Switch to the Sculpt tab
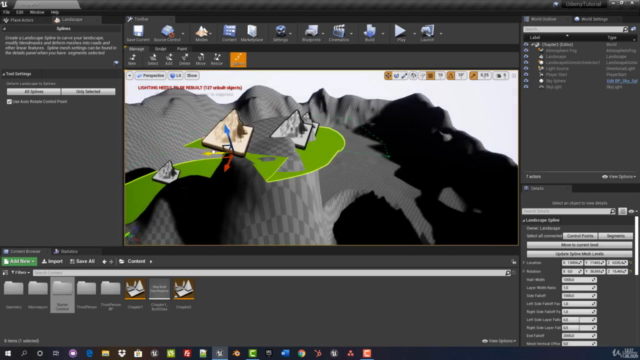640x360 pixels. tap(160, 49)
